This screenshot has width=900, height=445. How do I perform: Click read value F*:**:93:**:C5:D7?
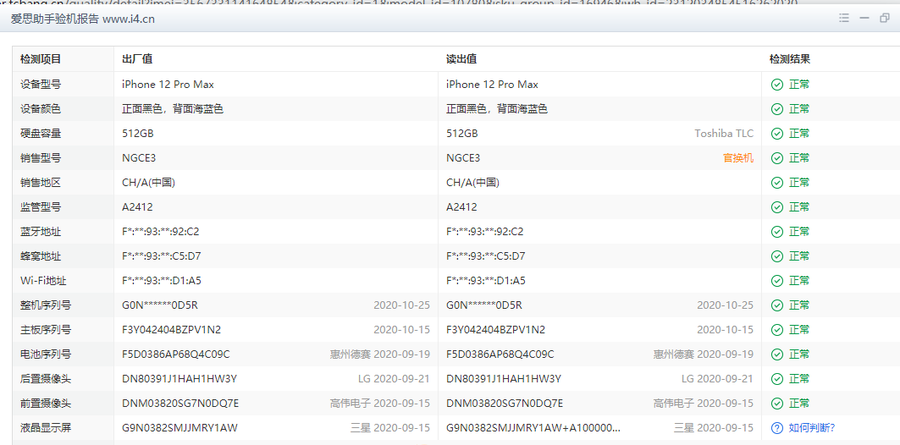coord(486,256)
